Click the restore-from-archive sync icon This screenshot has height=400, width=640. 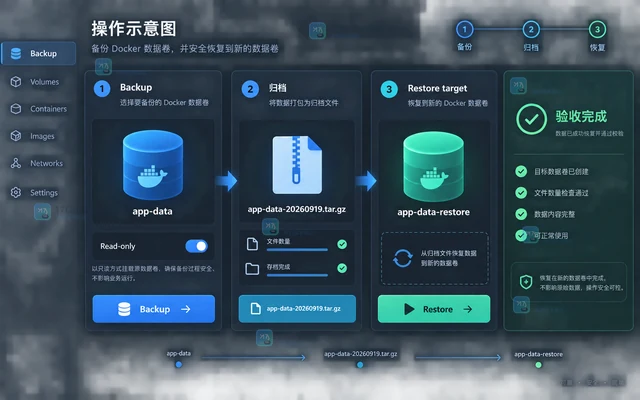[402, 258]
